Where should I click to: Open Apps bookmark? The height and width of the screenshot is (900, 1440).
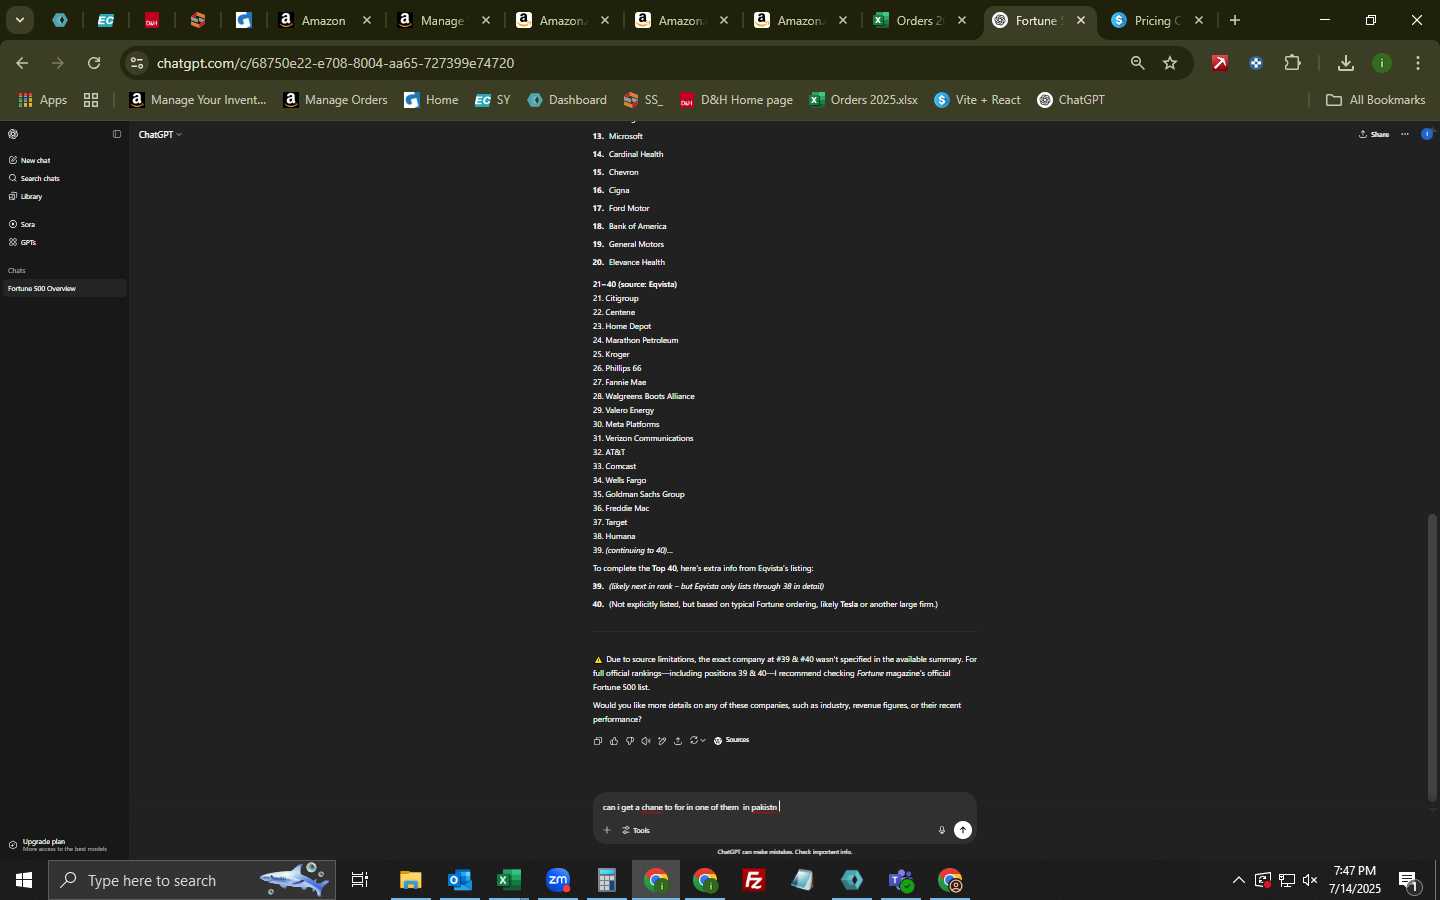click(x=43, y=100)
